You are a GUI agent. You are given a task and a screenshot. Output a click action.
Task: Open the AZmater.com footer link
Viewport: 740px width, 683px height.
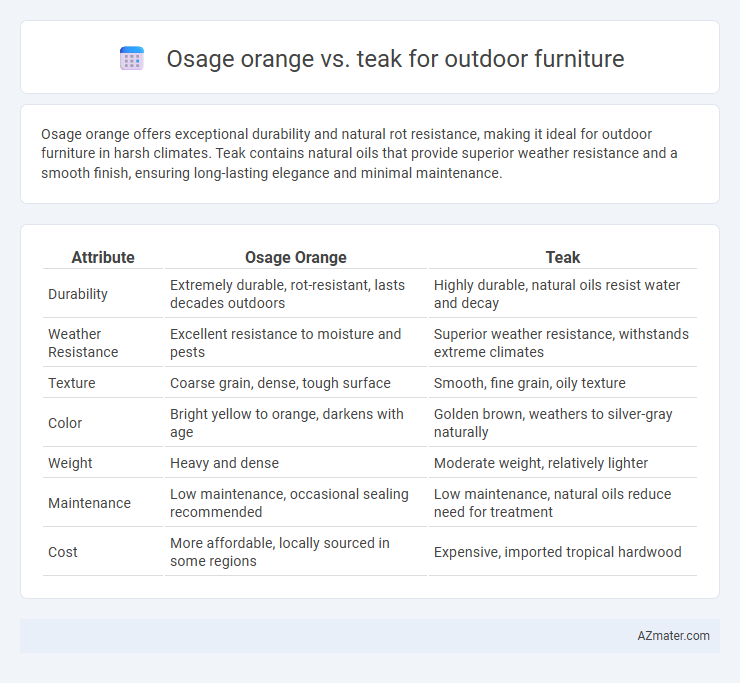click(x=673, y=636)
